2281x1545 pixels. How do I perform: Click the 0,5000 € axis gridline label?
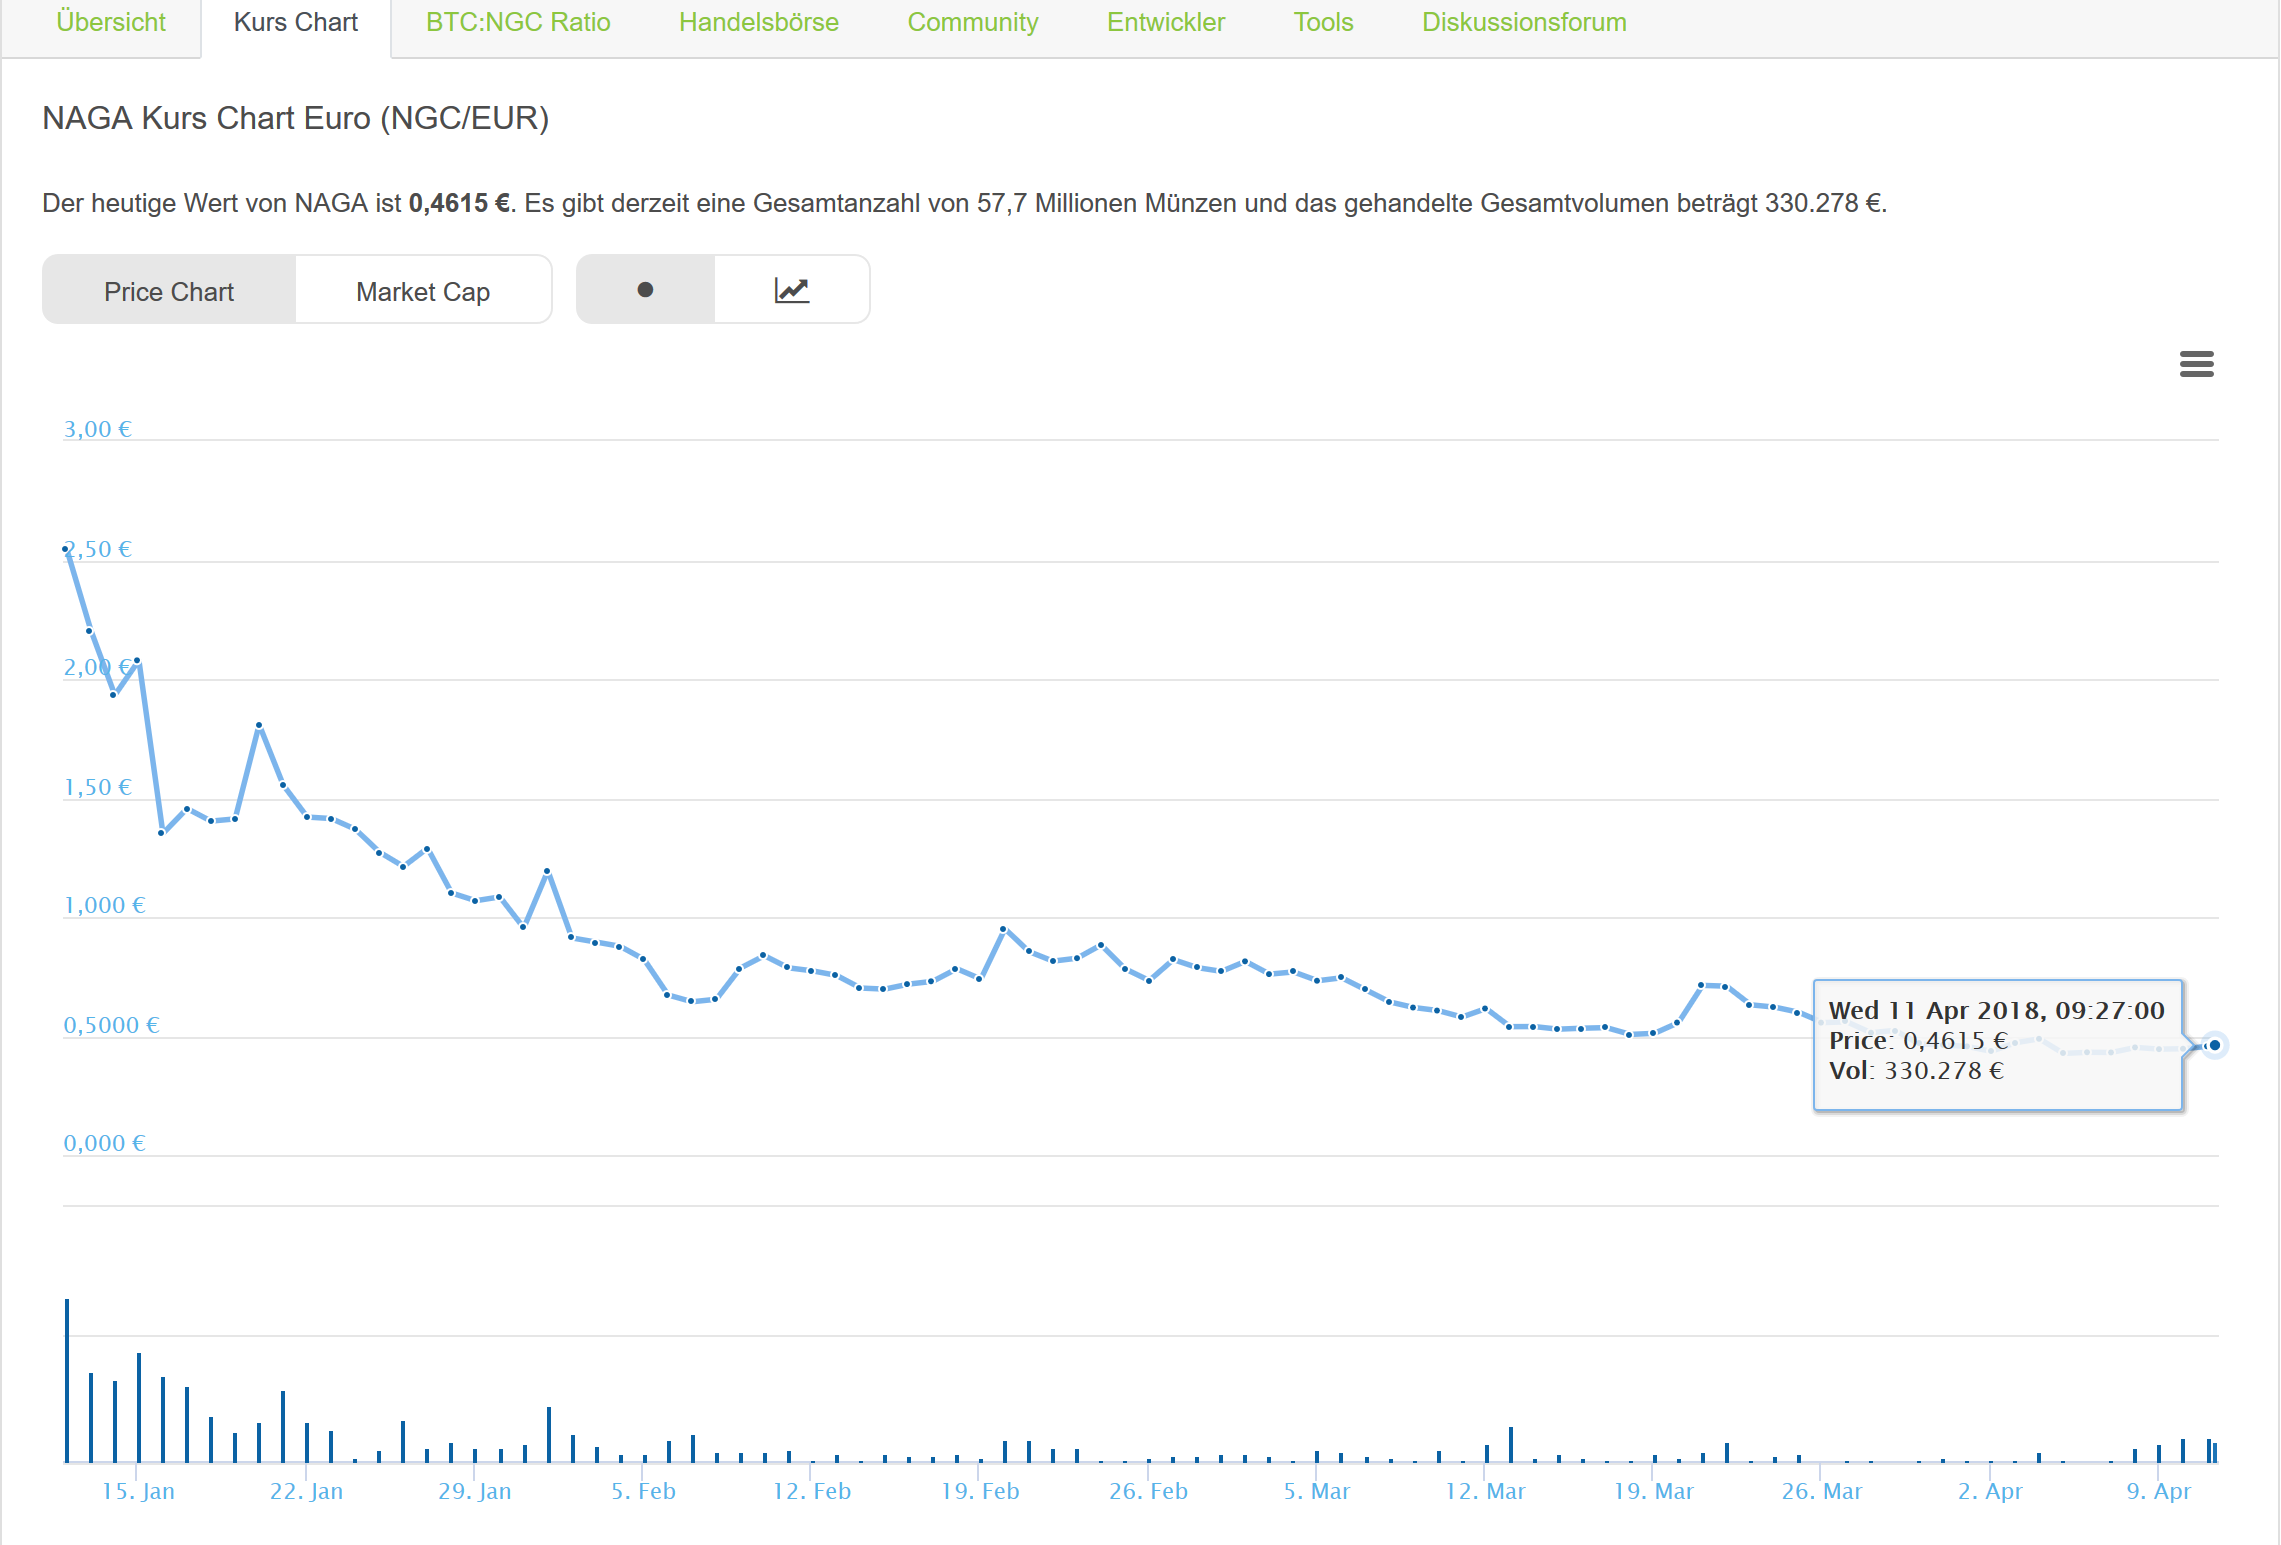pos(110,1024)
